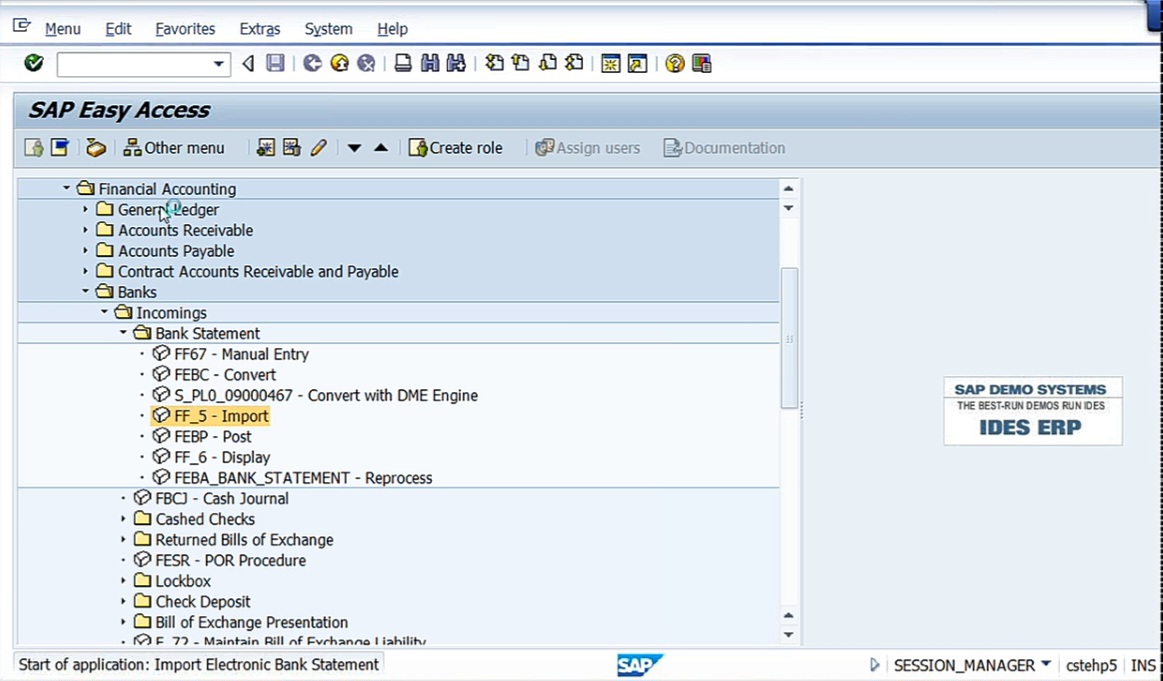Open the SESSION_MANAGER dropdown in status bar
Screen dimensions: 1163x681
coord(1046,664)
